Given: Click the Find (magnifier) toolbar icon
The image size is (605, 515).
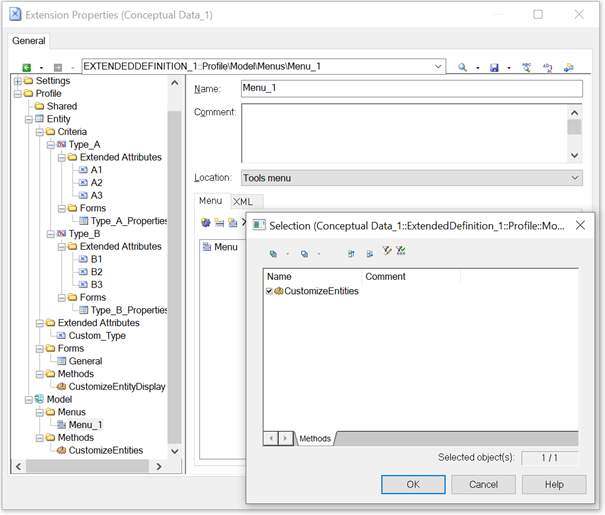Looking at the screenshot, I should pyautogui.click(x=462, y=67).
